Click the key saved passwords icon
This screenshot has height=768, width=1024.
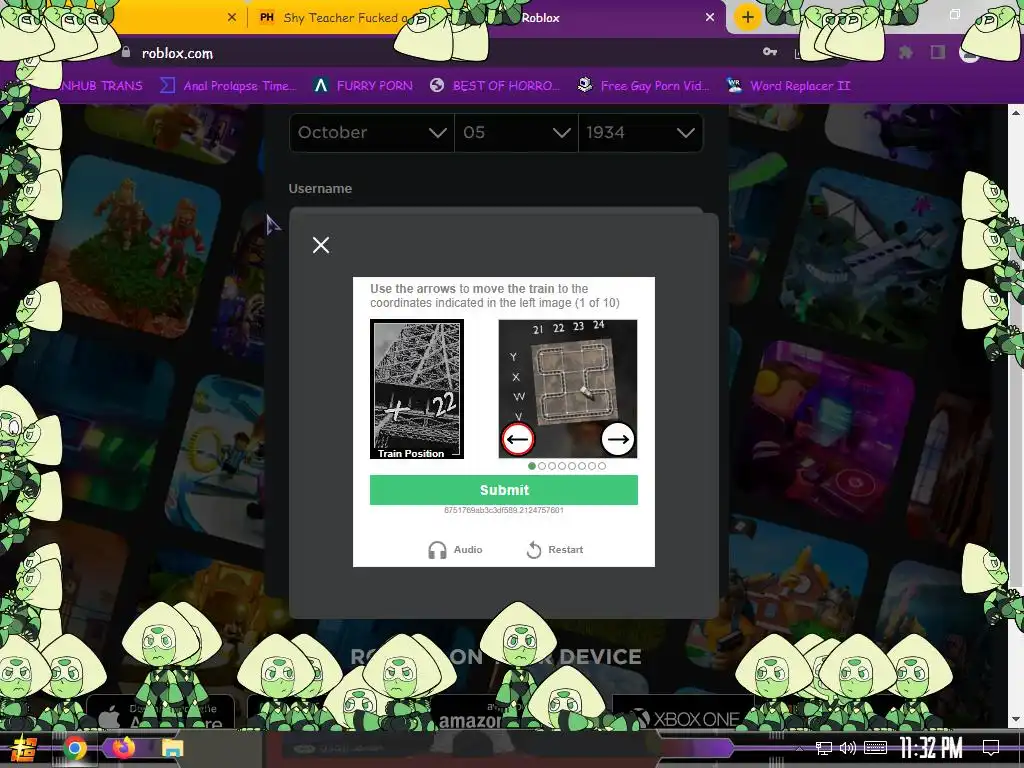770,52
